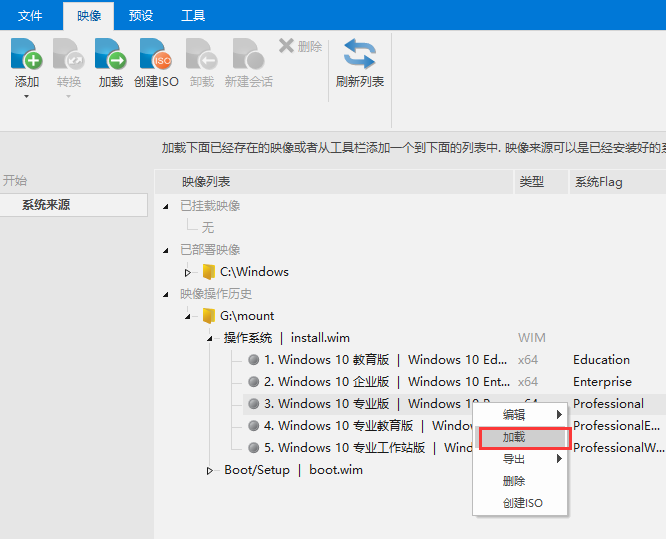666x539 pixels.
Task: Click the 卸载 (Unload) toolbar icon
Action: tap(201, 54)
